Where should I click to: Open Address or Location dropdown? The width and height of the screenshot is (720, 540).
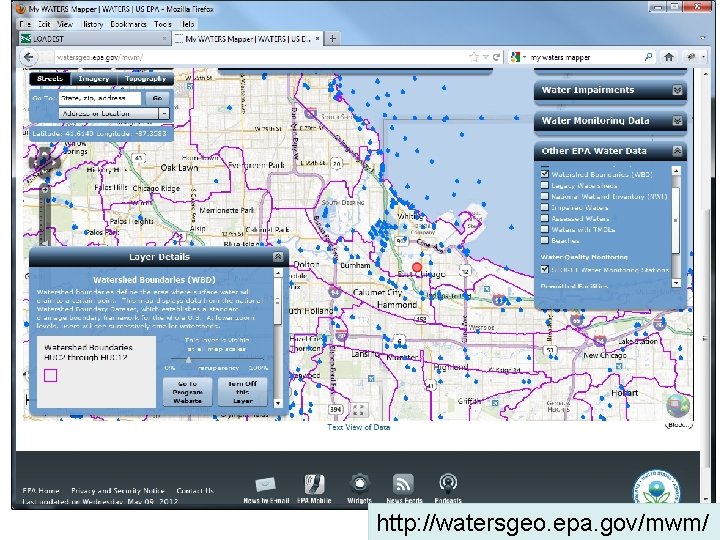pos(164,113)
